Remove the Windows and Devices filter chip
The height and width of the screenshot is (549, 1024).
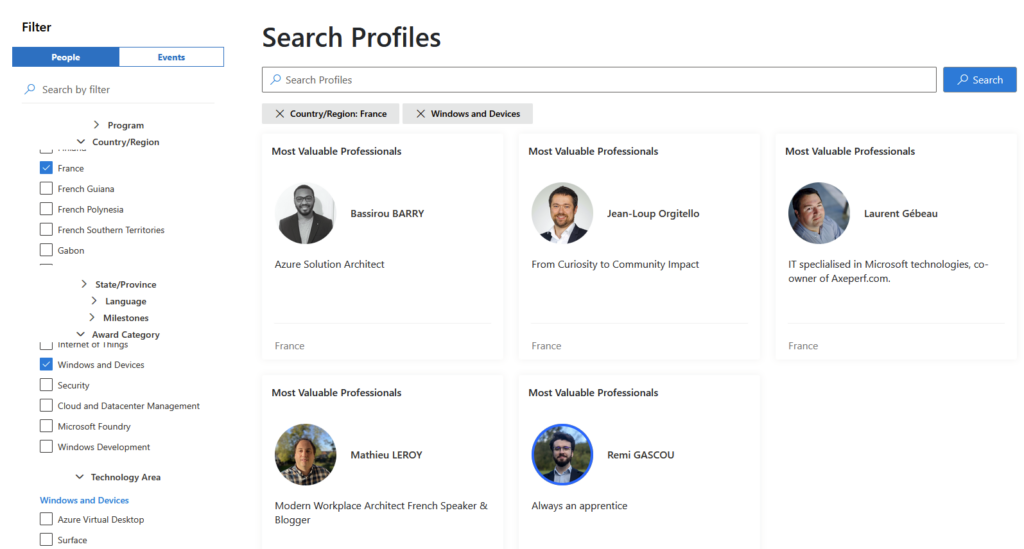[421, 114]
